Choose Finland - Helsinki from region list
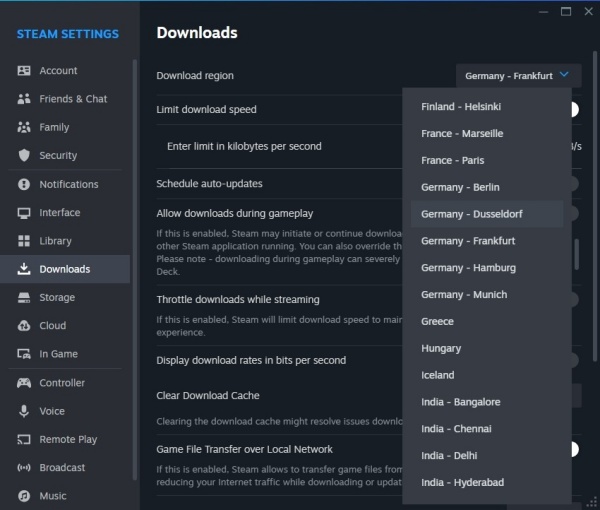 pyautogui.click(x=487, y=107)
